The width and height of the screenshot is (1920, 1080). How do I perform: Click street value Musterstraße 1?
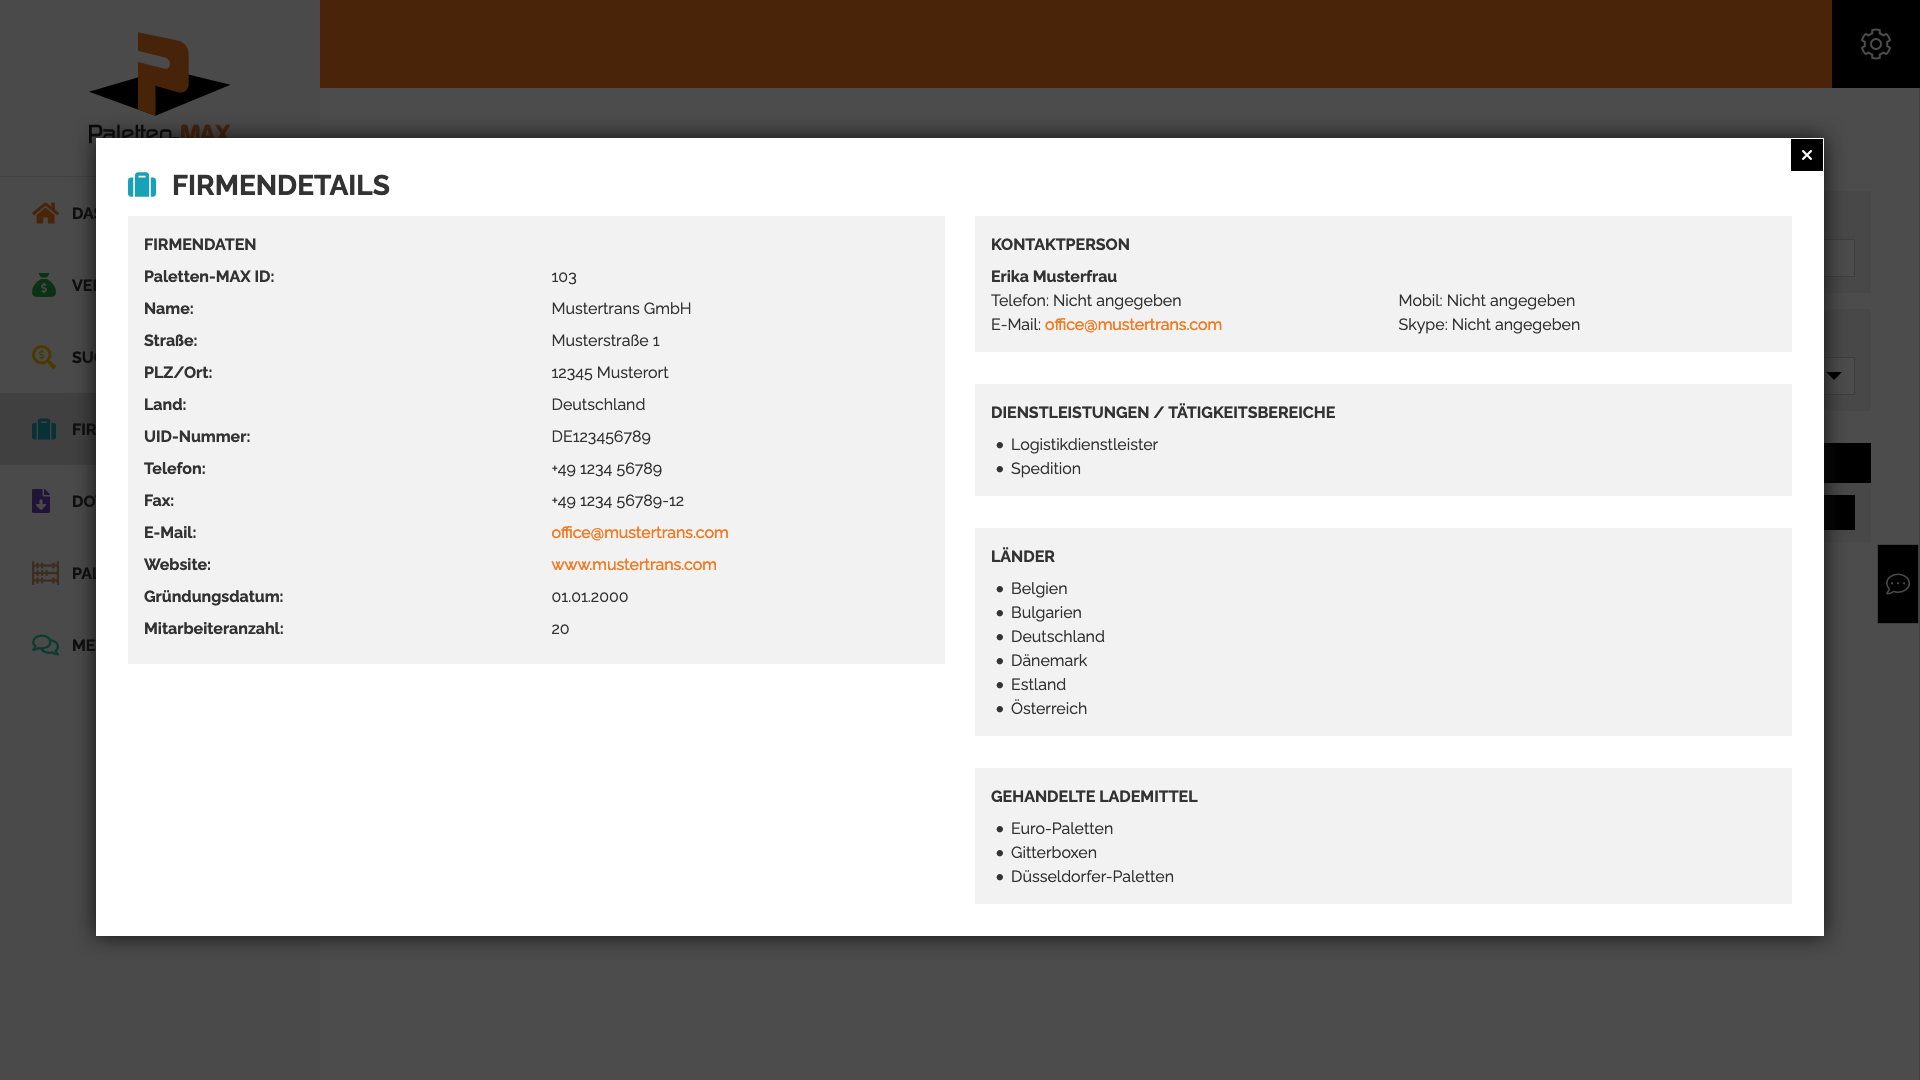click(605, 341)
